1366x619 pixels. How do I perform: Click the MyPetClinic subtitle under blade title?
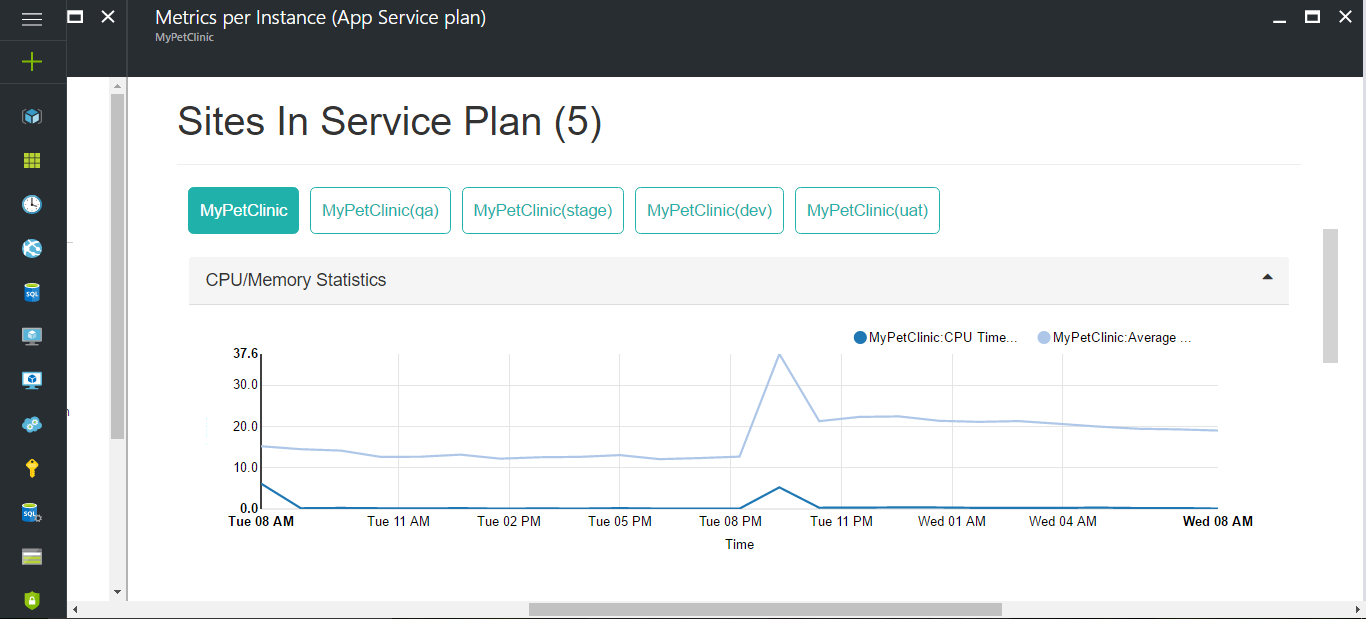coord(184,38)
